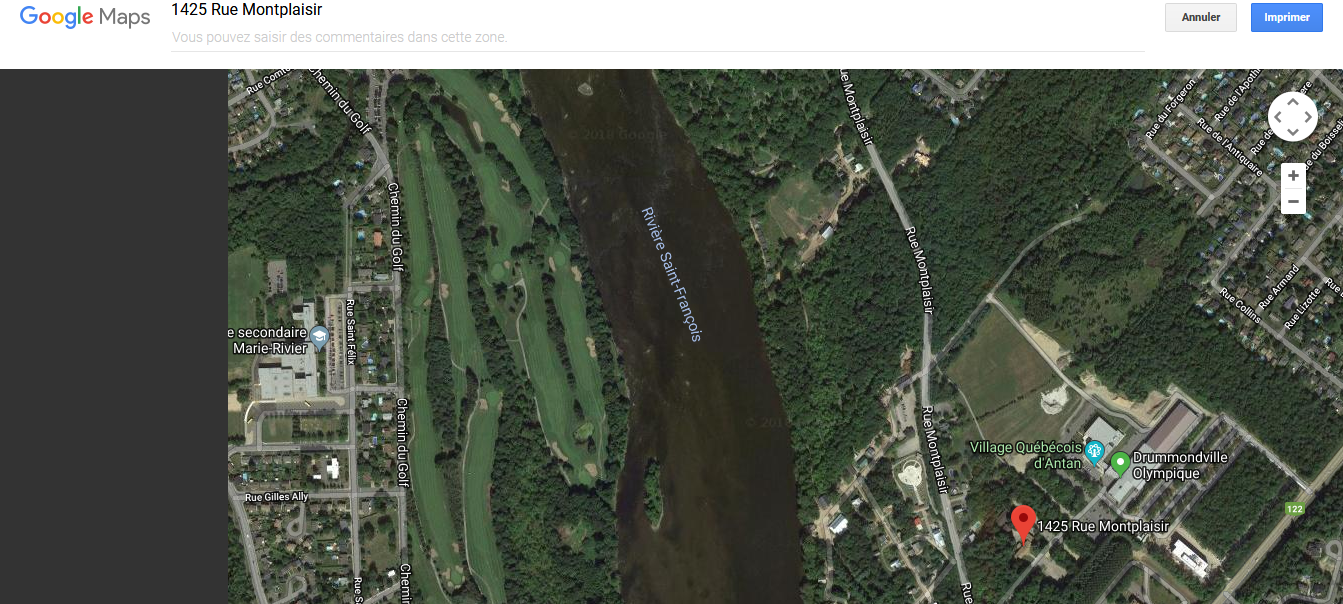1343x604 pixels.
Task: Open the Google Maps logo
Action: click(85, 17)
